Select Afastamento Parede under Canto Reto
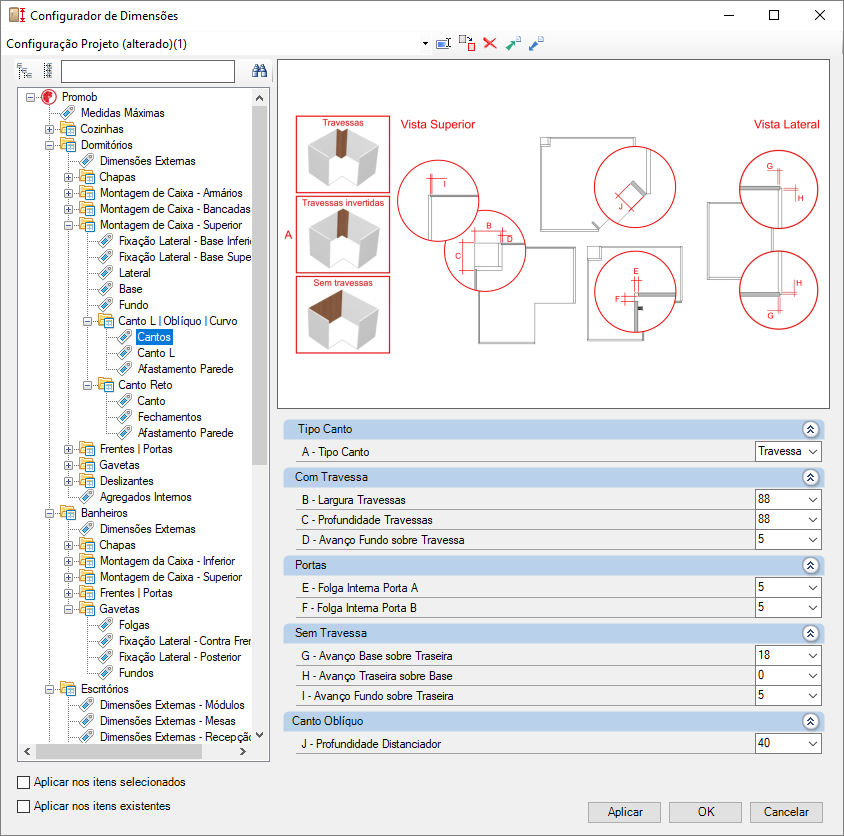 point(186,433)
